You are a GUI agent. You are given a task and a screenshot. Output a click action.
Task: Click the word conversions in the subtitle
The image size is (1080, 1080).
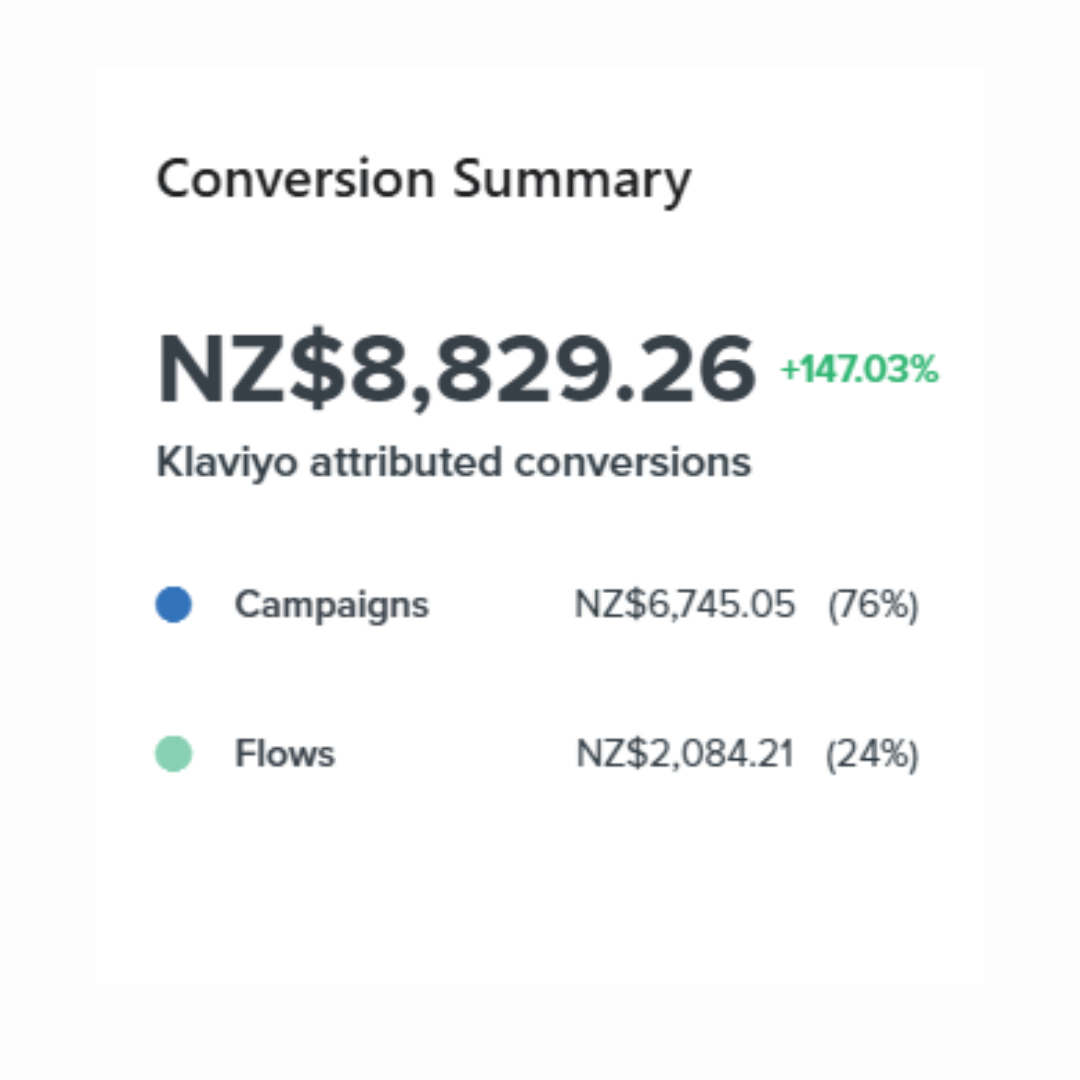click(x=632, y=462)
